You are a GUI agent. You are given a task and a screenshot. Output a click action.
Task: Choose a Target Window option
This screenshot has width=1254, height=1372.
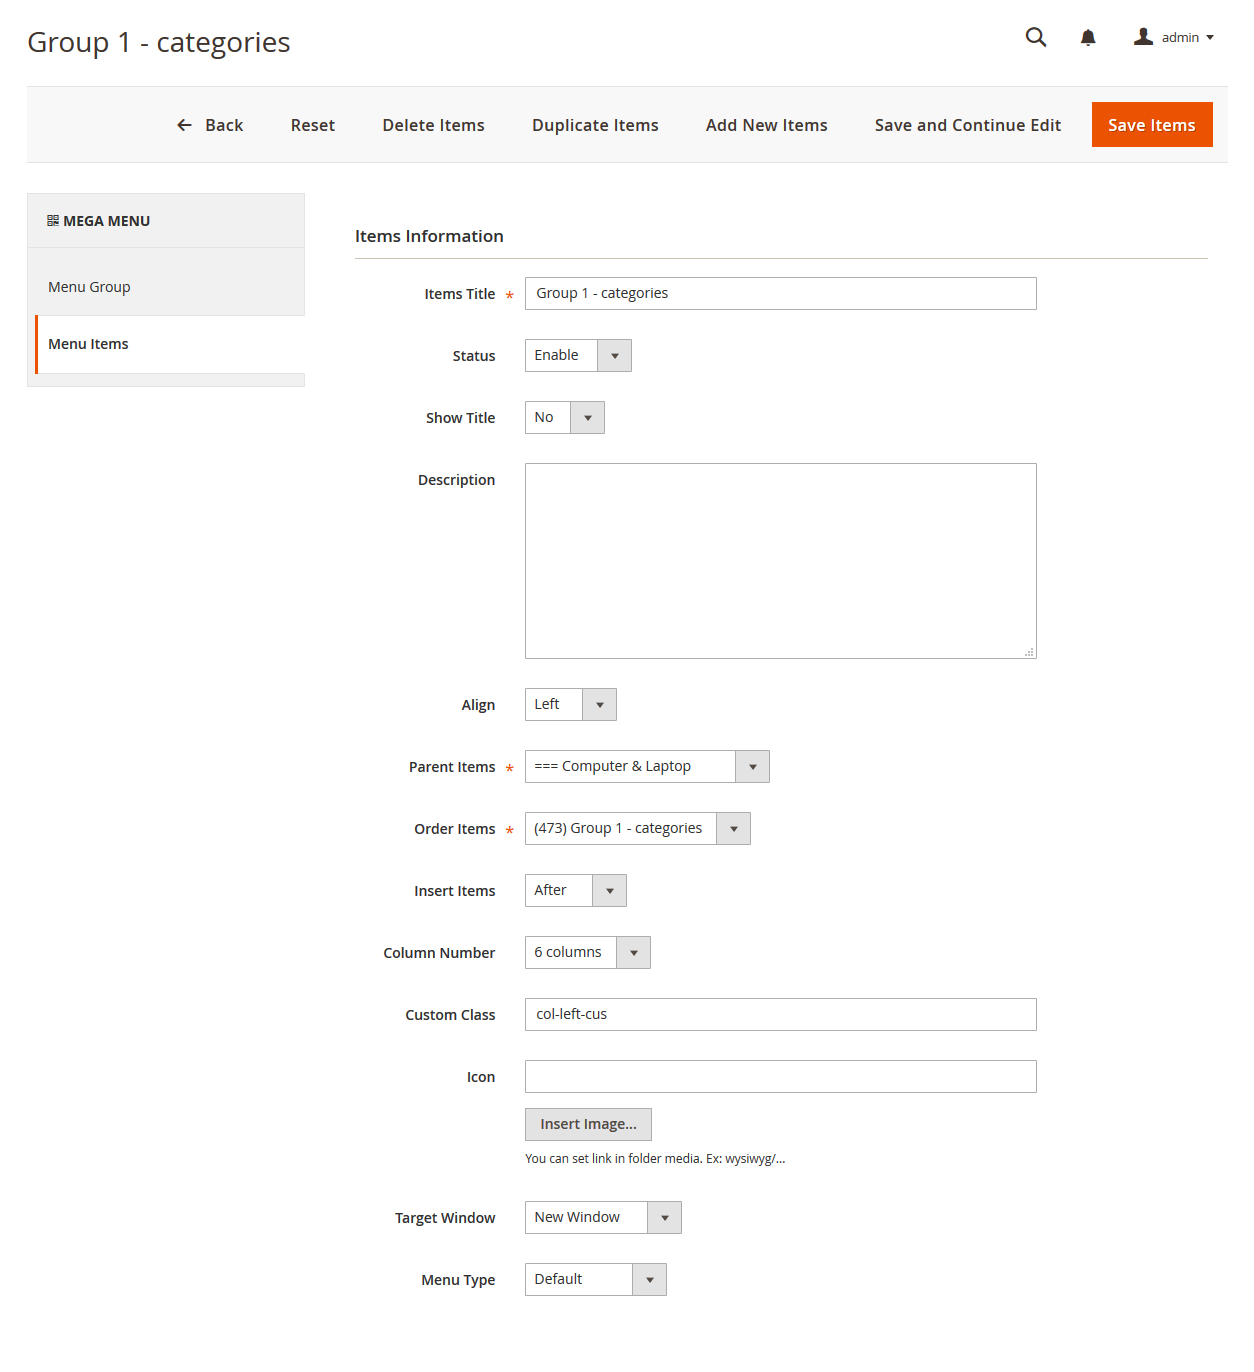tap(602, 1218)
